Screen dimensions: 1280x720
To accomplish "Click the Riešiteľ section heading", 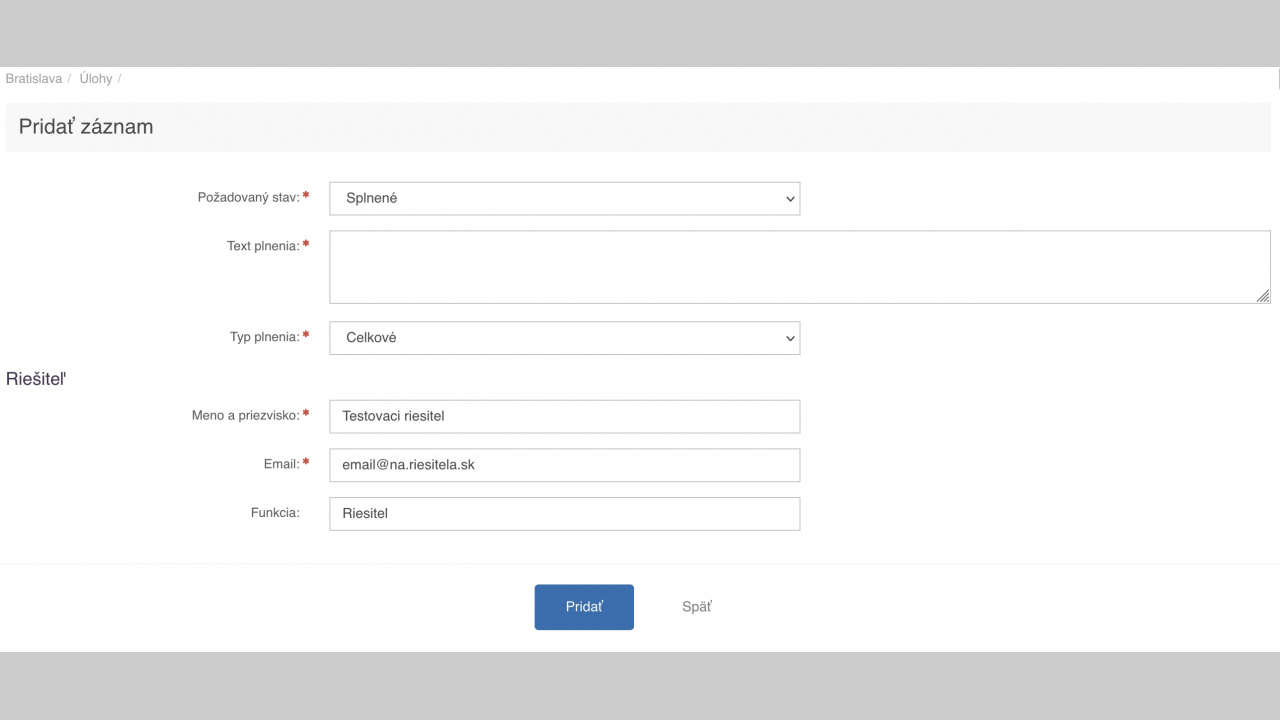I will point(36,379).
